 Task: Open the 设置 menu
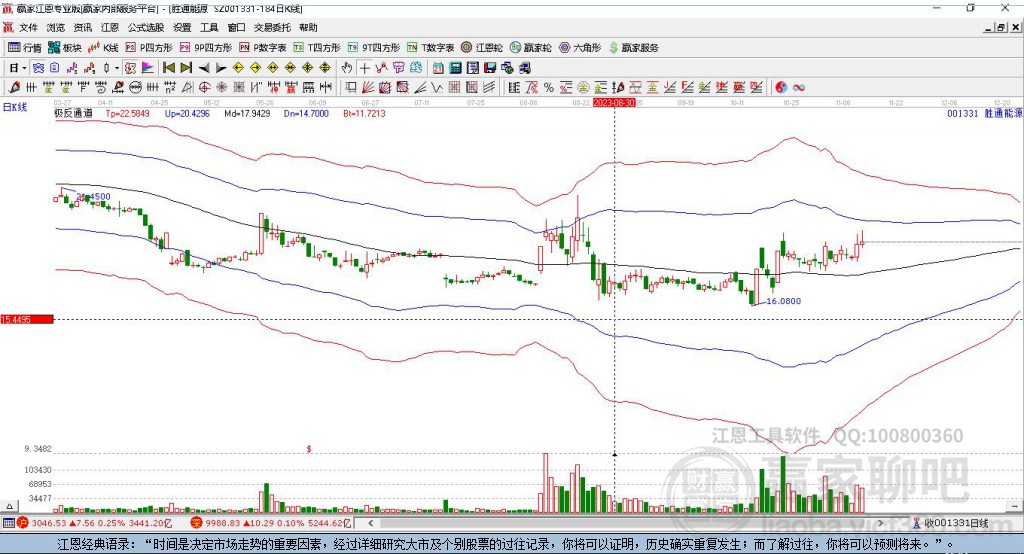click(x=182, y=27)
